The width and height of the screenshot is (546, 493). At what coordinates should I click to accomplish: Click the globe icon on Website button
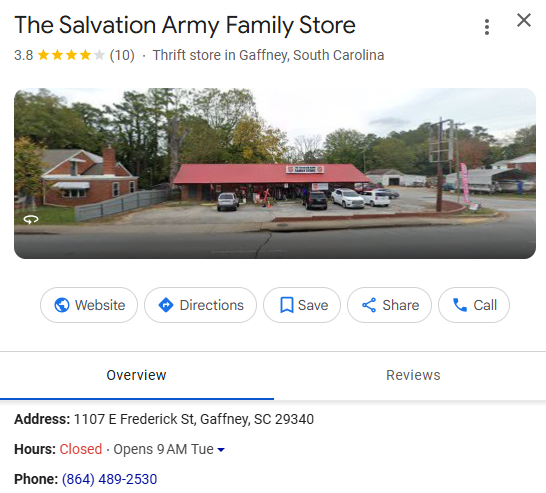point(62,305)
